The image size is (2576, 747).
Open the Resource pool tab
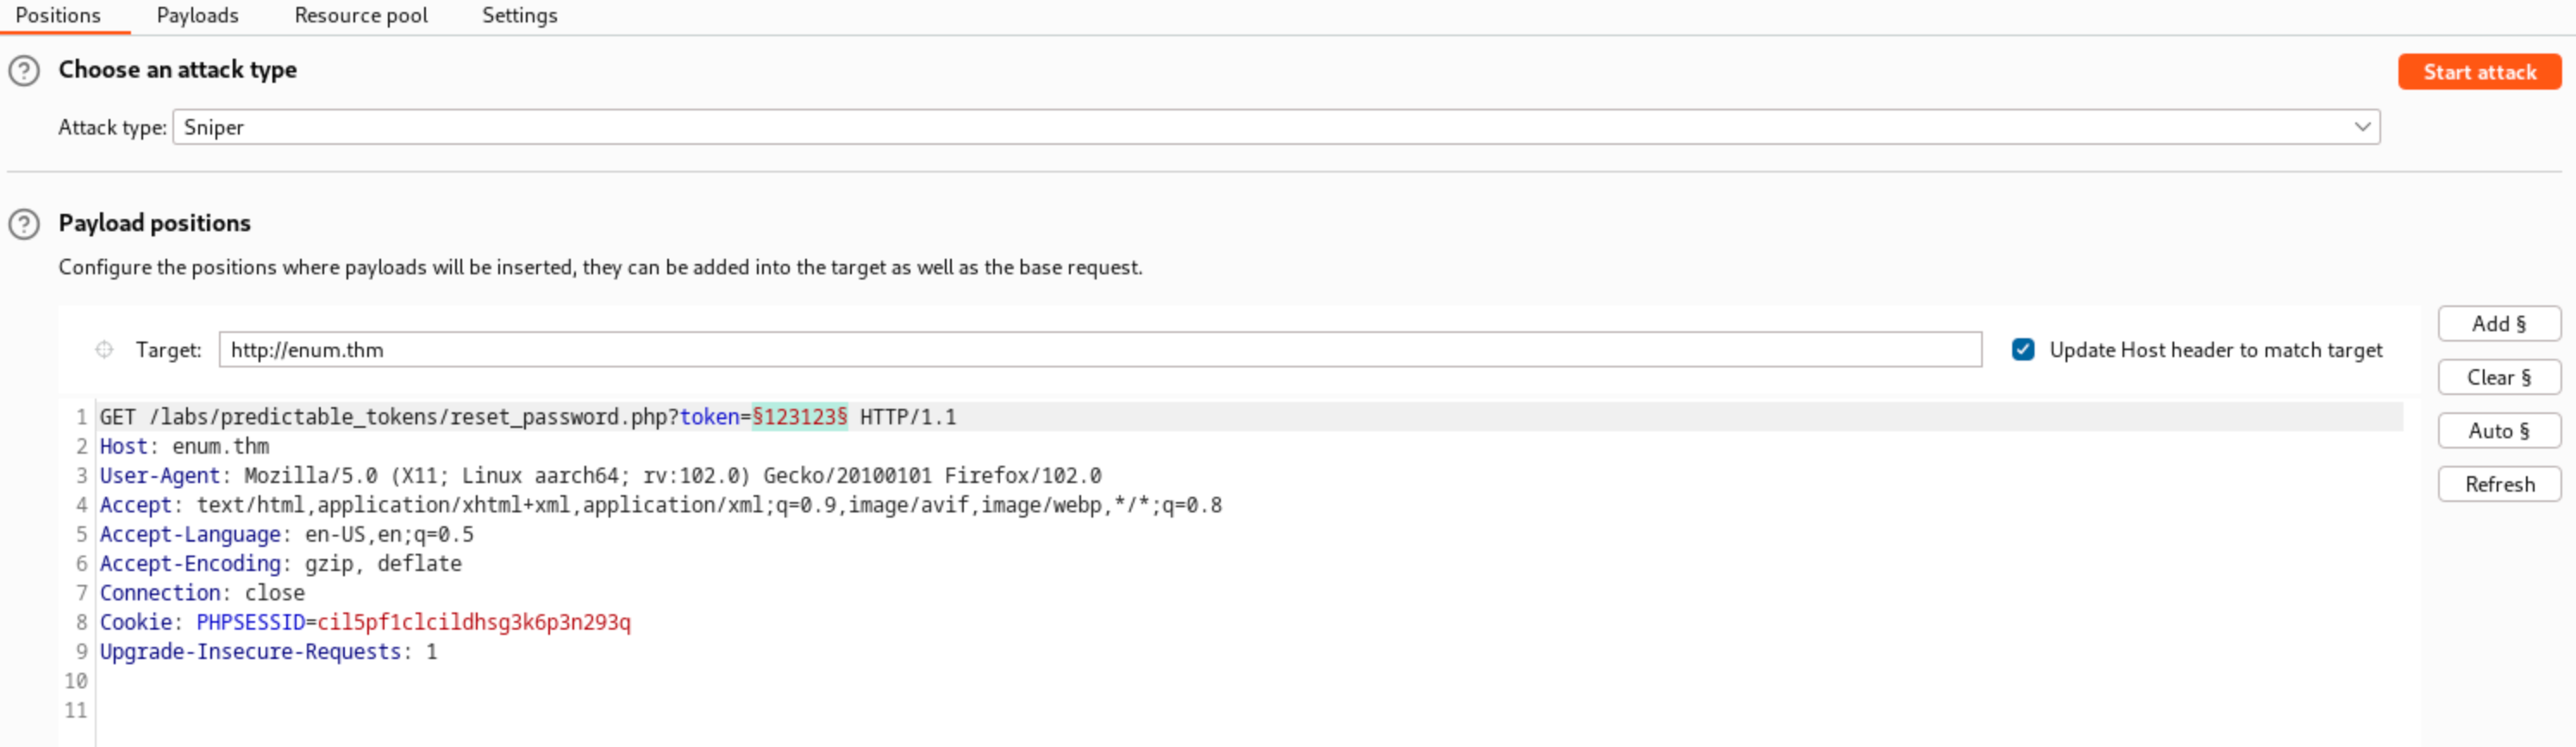pyautogui.click(x=360, y=16)
